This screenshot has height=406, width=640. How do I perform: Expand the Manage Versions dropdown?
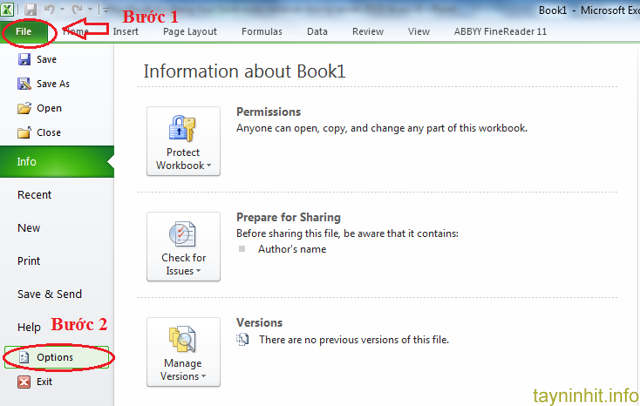[x=183, y=351]
